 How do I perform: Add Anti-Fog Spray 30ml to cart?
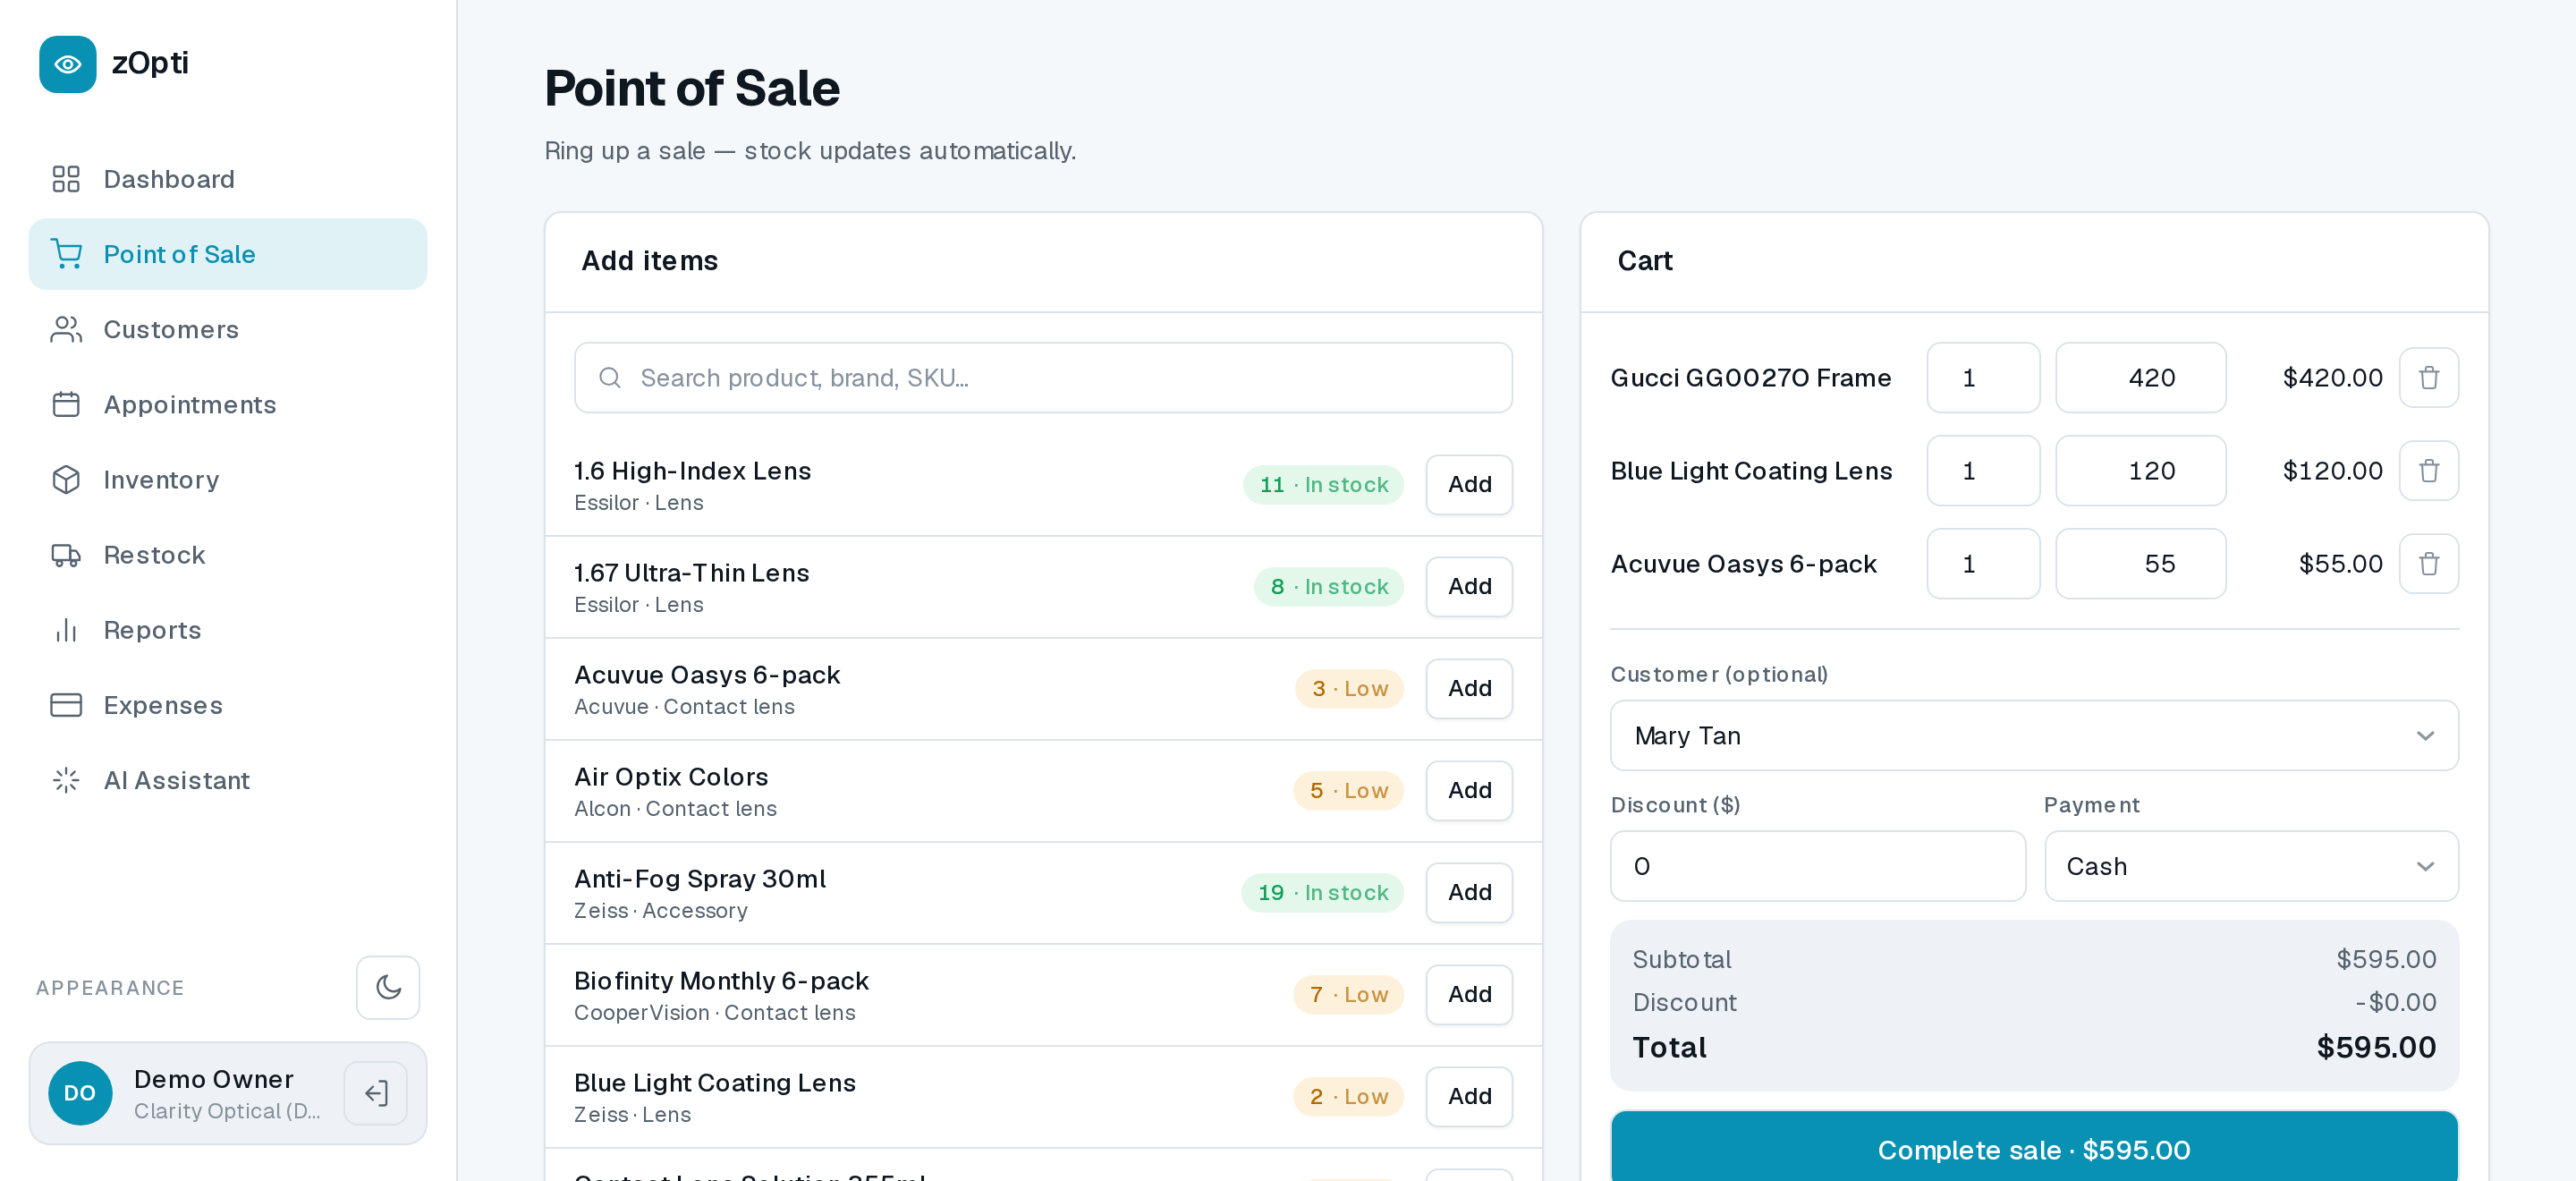click(x=1469, y=892)
